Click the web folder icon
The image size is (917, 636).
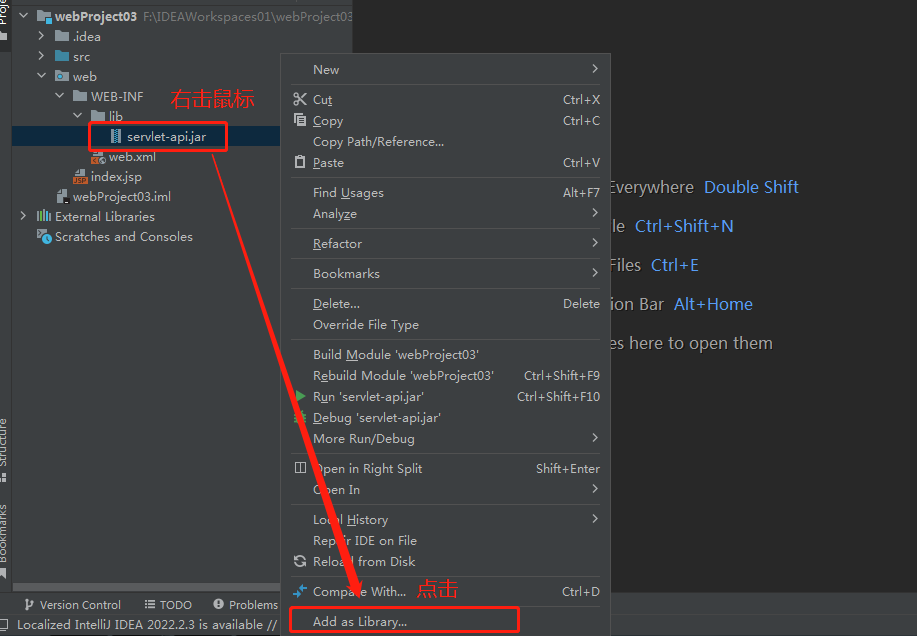[62, 76]
